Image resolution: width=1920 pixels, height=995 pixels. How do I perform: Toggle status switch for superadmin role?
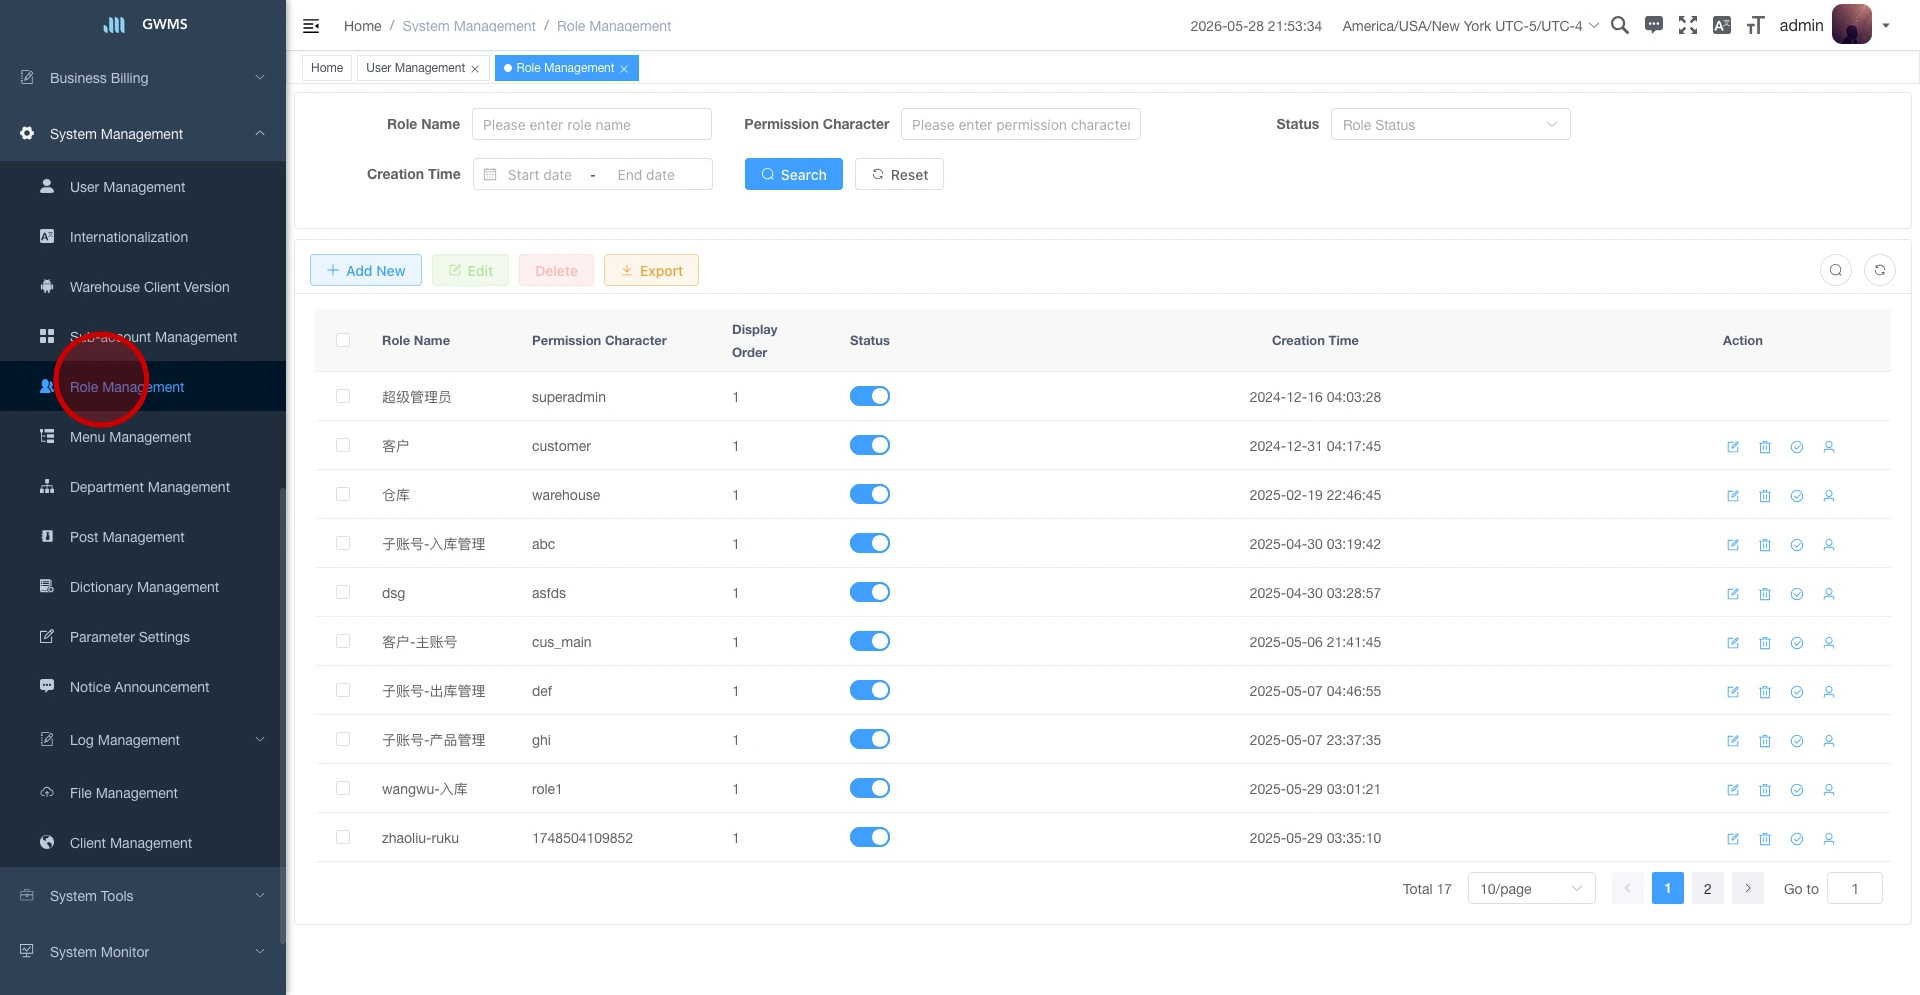pos(870,396)
